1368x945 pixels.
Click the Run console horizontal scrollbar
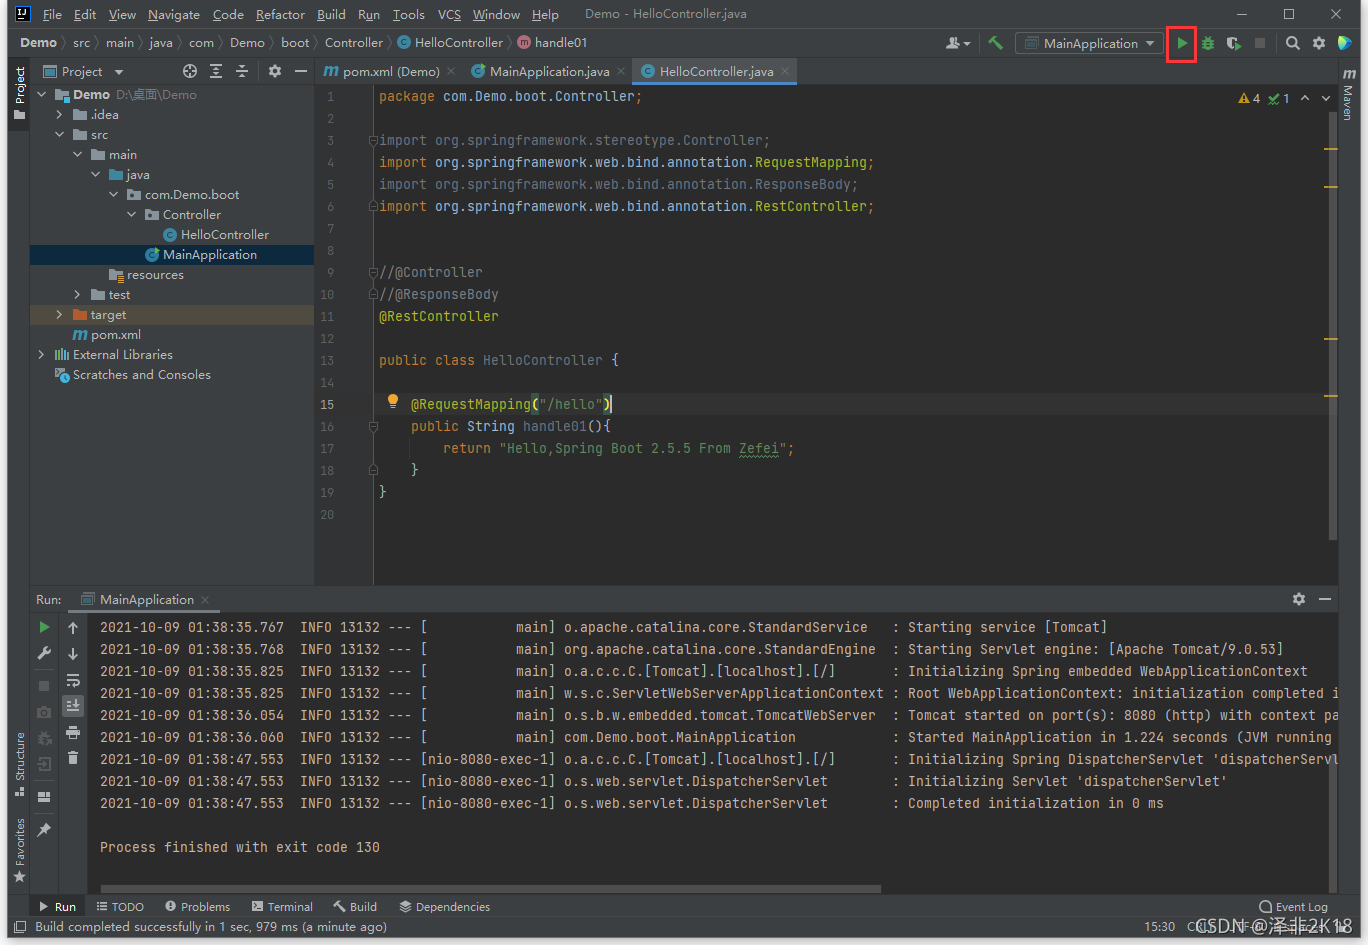[490, 888]
